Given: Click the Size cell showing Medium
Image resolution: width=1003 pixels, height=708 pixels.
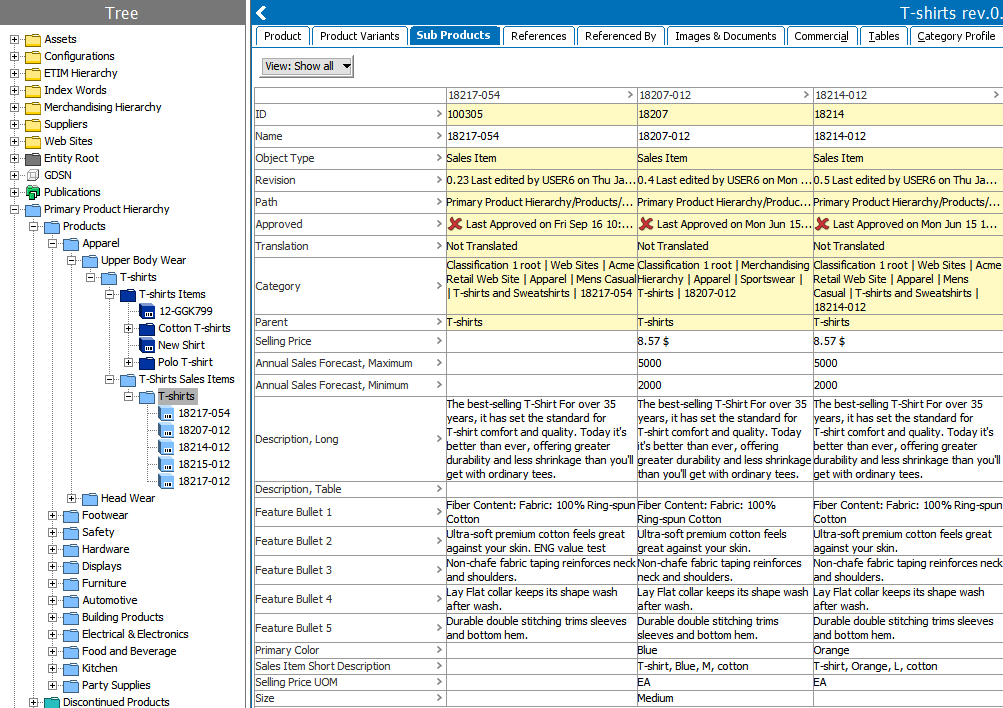Looking at the screenshot, I should coord(725,698).
